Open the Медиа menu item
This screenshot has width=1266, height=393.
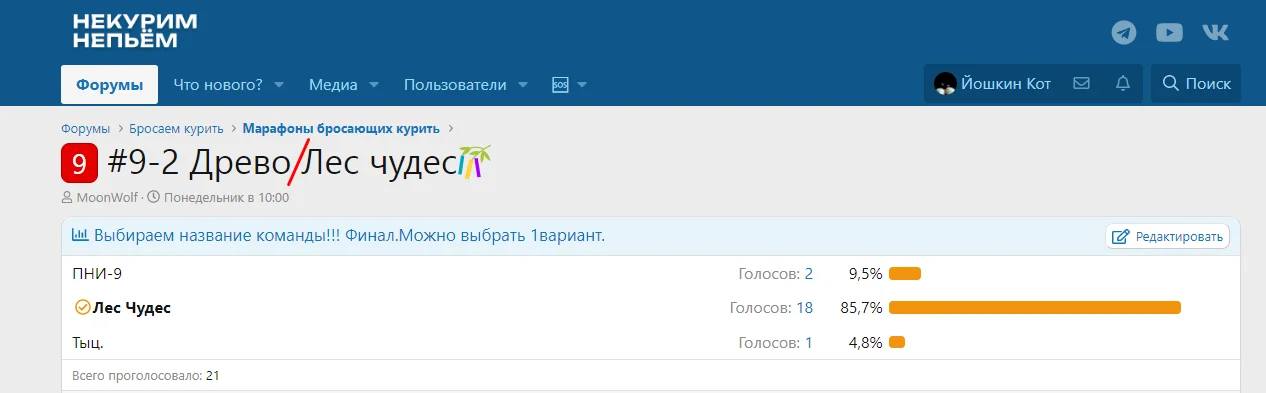pyautogui.click(x=333, y=85)
